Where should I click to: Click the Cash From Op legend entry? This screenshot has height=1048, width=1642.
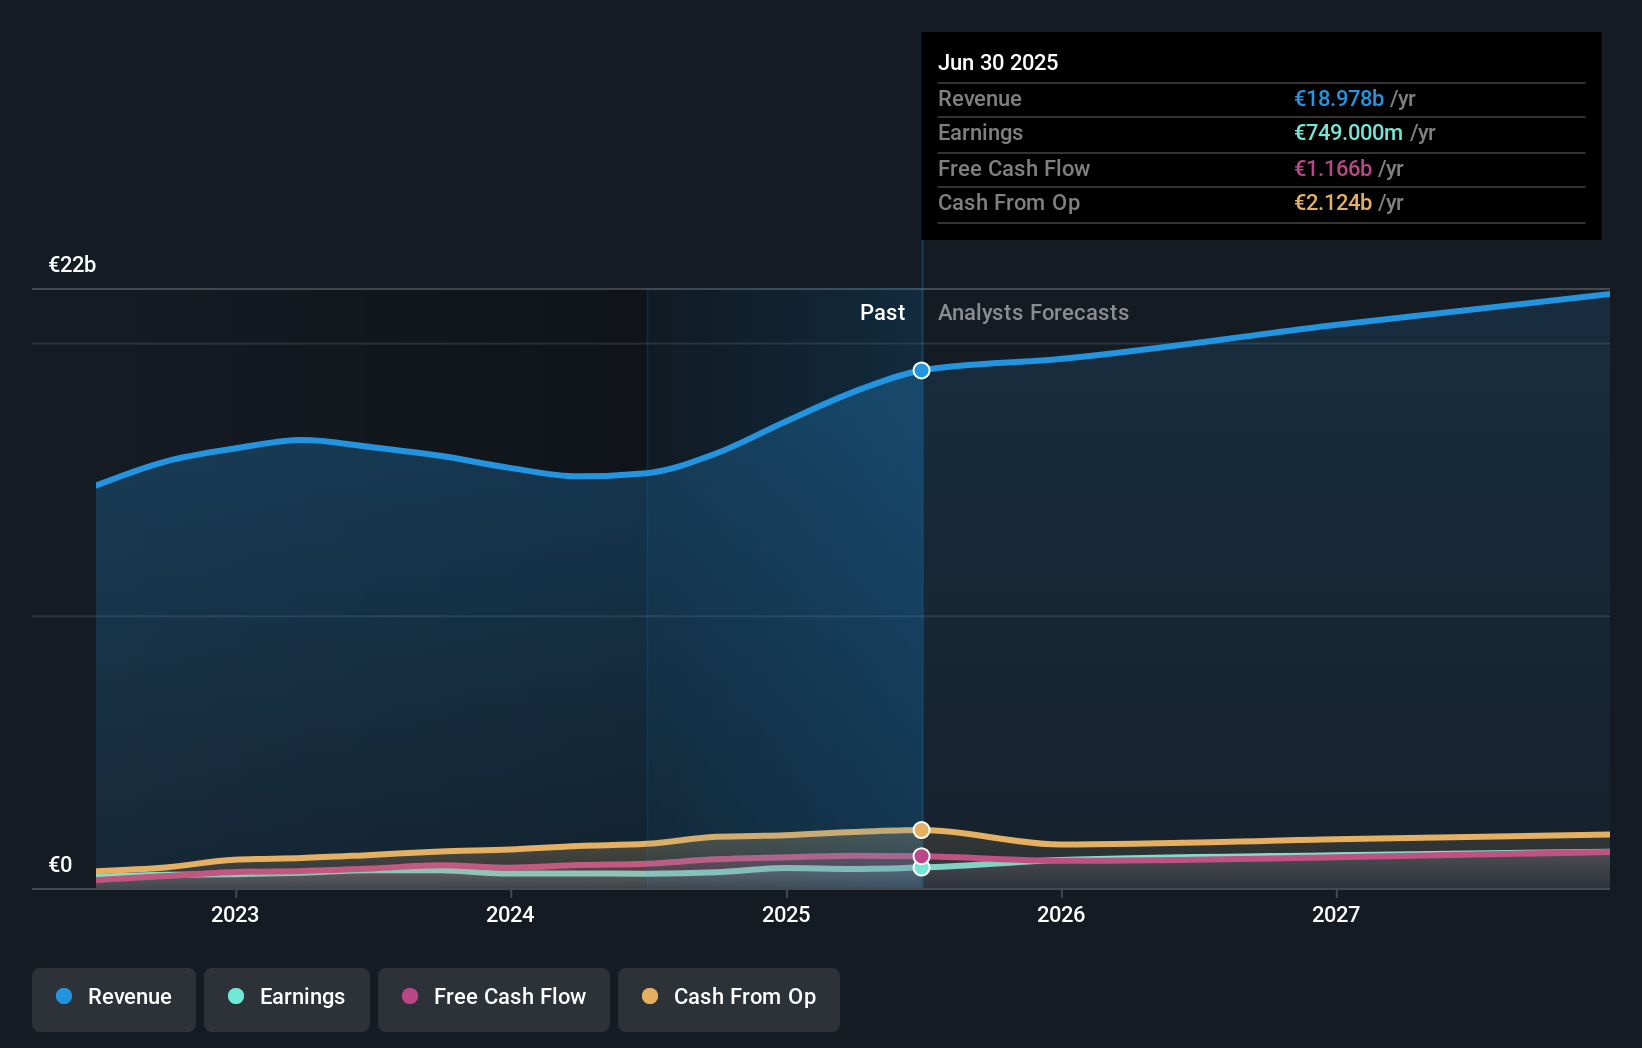[x=728, y=997]
